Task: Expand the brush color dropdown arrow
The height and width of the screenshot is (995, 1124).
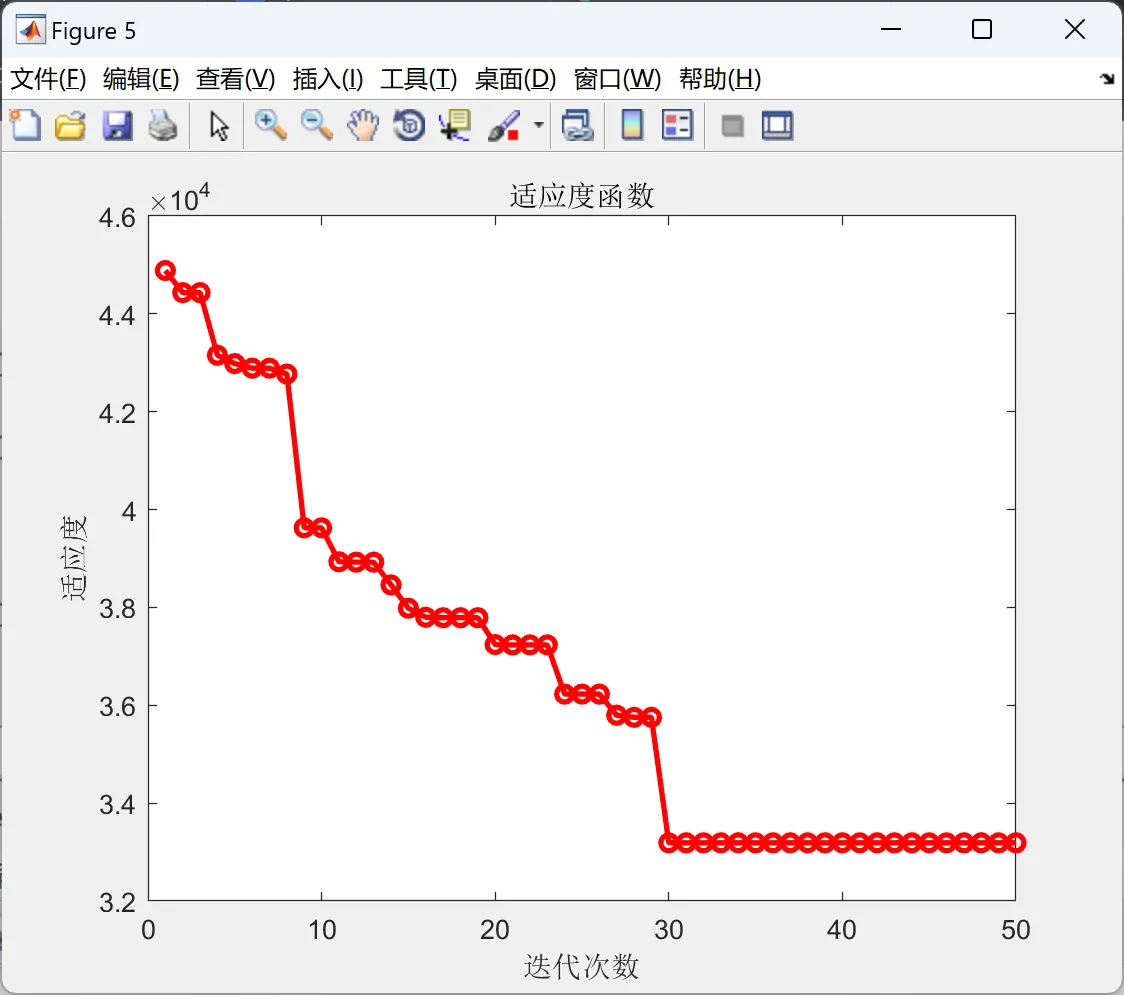Action: 539,125
